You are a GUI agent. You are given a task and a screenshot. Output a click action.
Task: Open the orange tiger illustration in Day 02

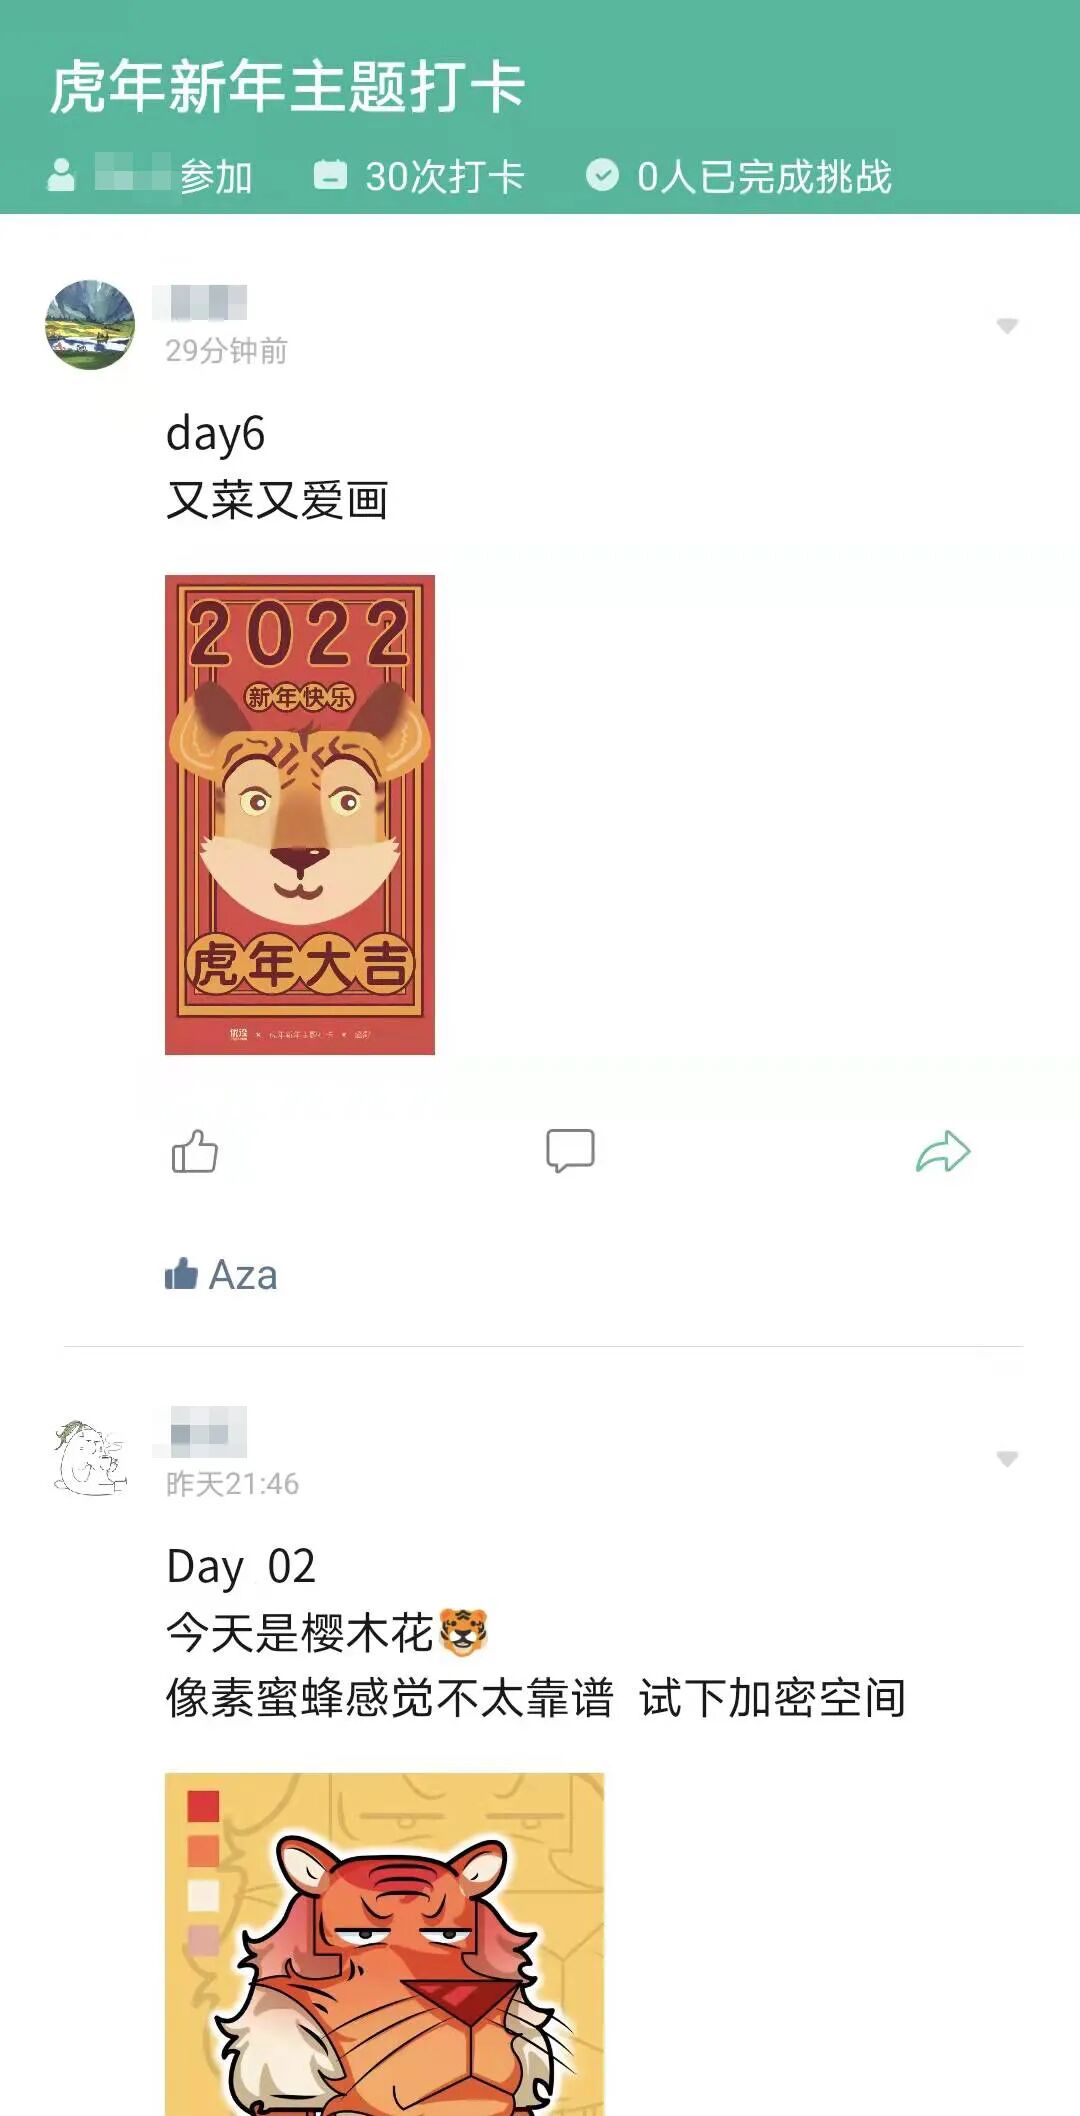(384, 1944)
